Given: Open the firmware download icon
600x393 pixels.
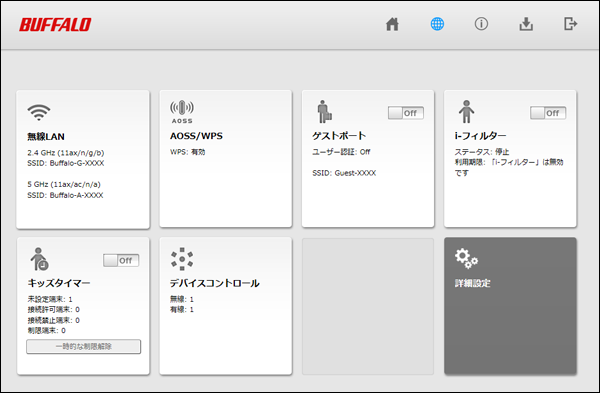Looking at the screenshot, I should [526, 24].
